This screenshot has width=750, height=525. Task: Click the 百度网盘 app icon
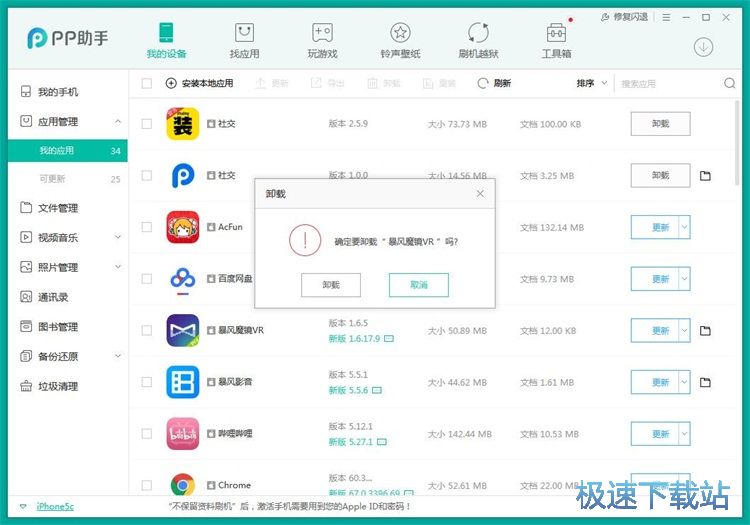183,279
